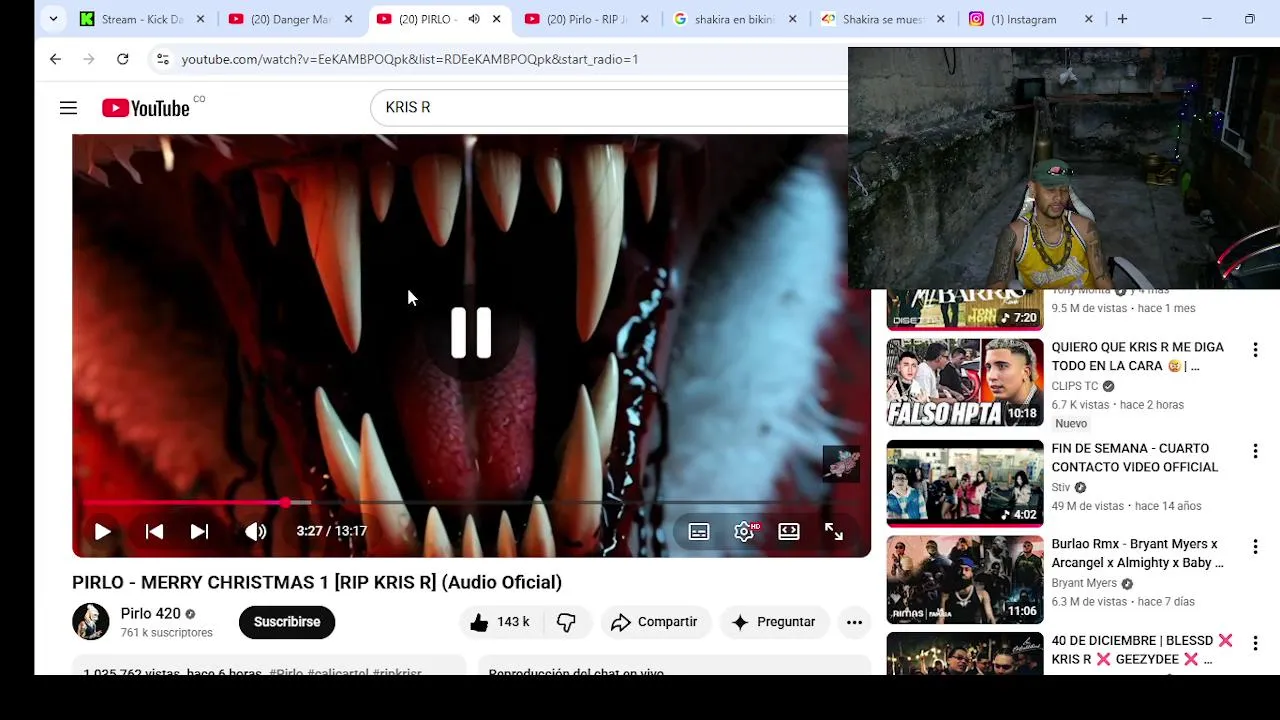The image size is (1280, 720).
Task: Open the Preguntar AI button
Action: [x=775, y=622]
